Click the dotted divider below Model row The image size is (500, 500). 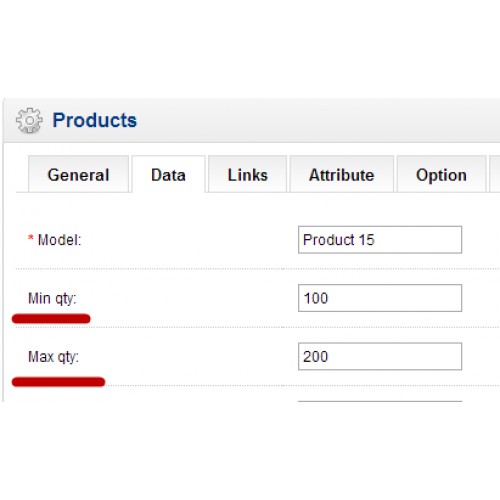click(257, 268)
